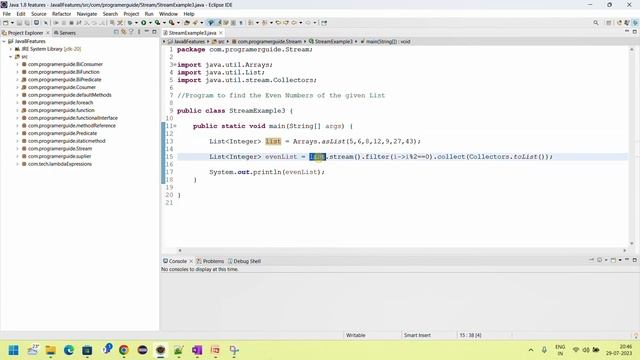The width and height of the screenshot is (640, 360).
Task: Open Microsoft Edge from taskbar
Action: click(x=69, y=350)
